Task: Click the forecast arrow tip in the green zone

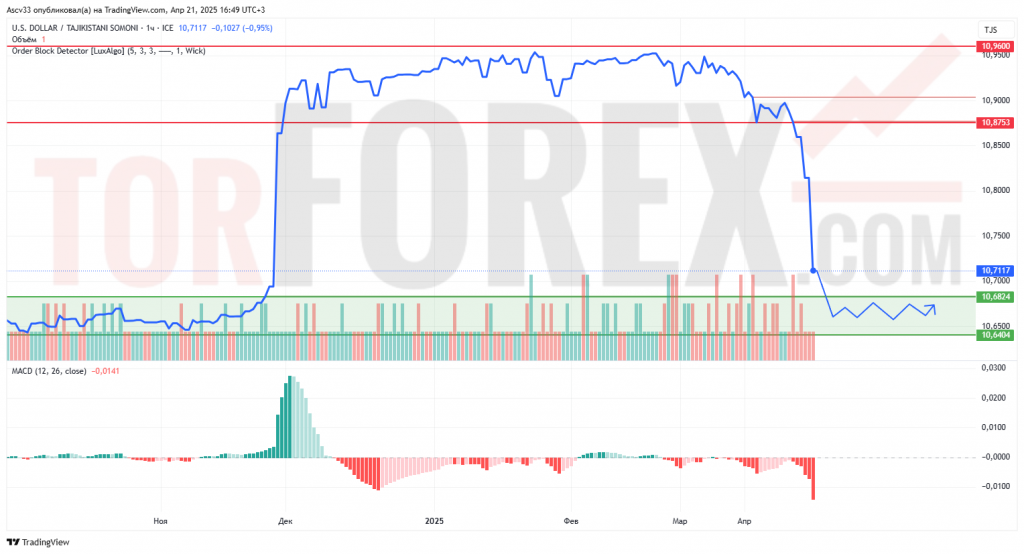Action: coord(935,306)
